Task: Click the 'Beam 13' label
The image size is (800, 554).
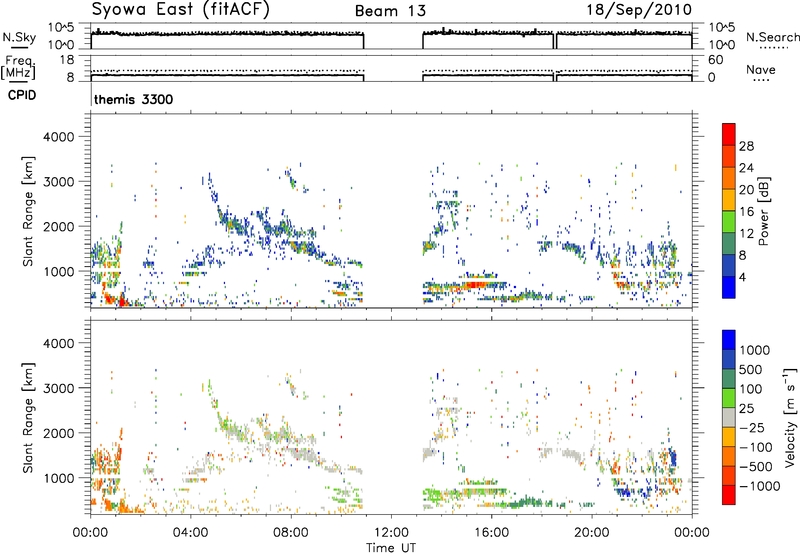Action: (x=390, y=11)
